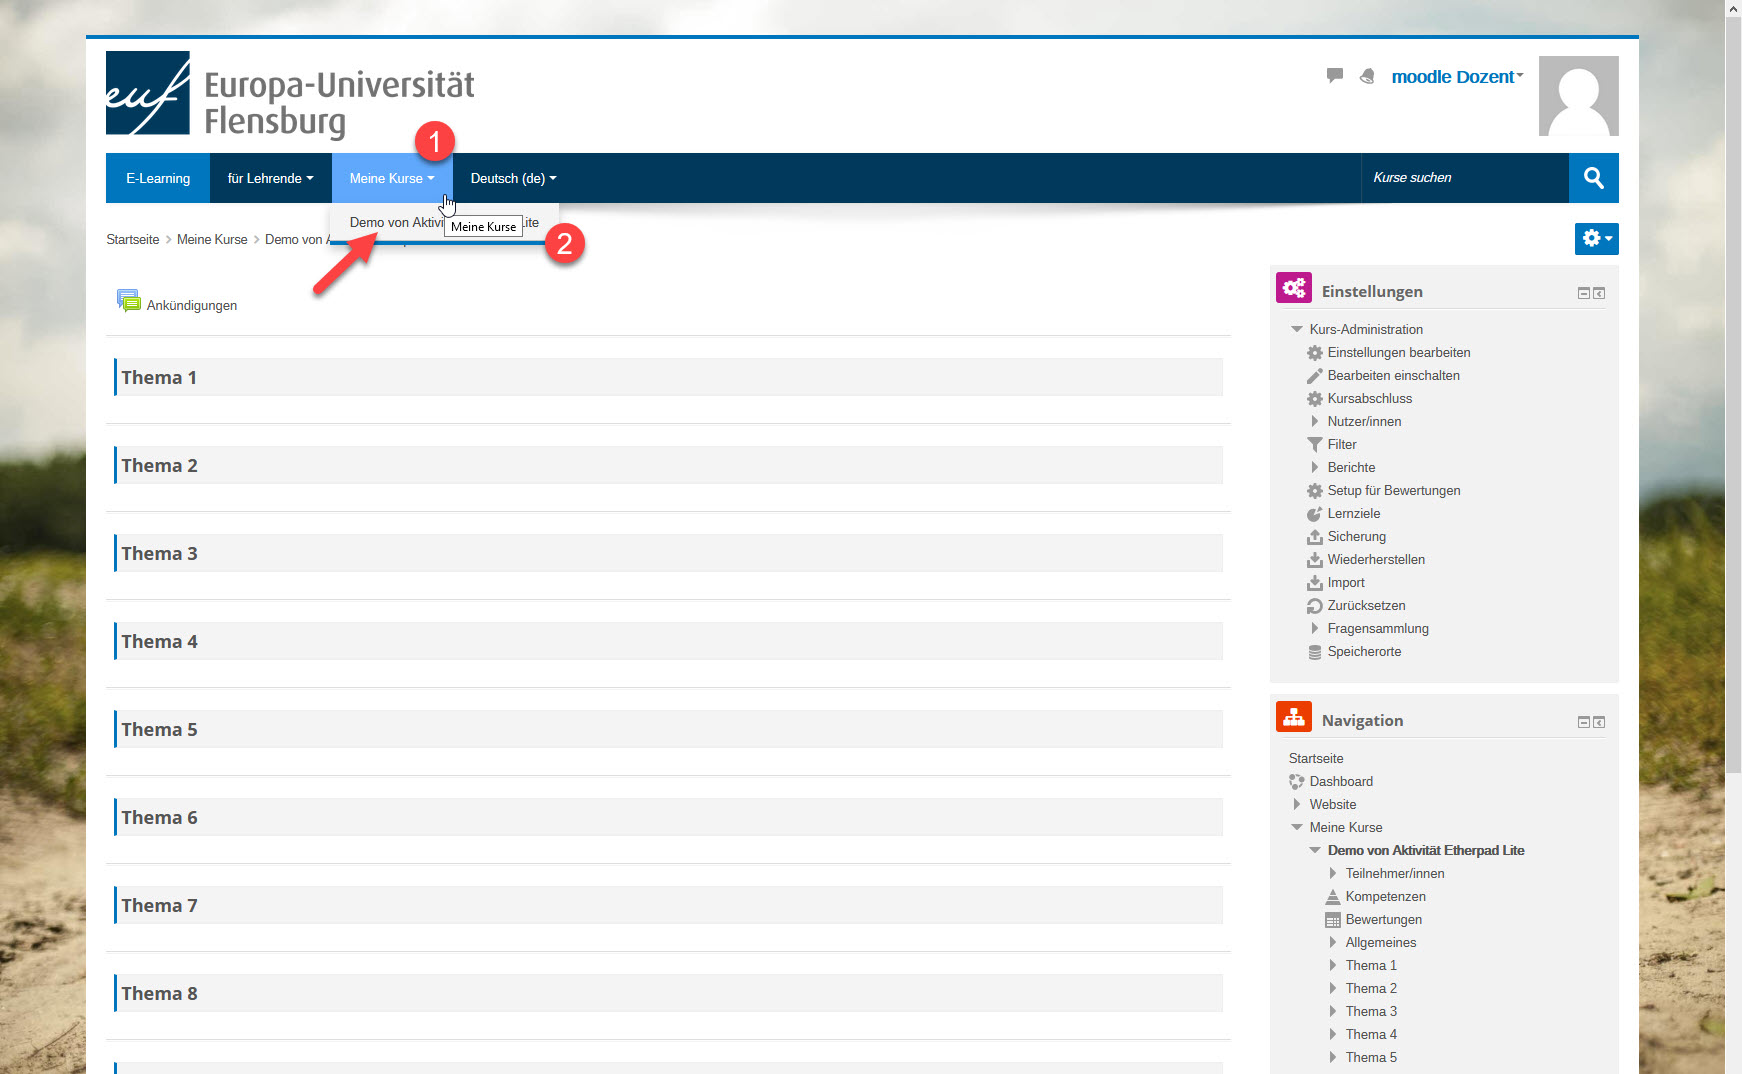
Task: Open the für Lehrende menu
Action: coord(270,178)
